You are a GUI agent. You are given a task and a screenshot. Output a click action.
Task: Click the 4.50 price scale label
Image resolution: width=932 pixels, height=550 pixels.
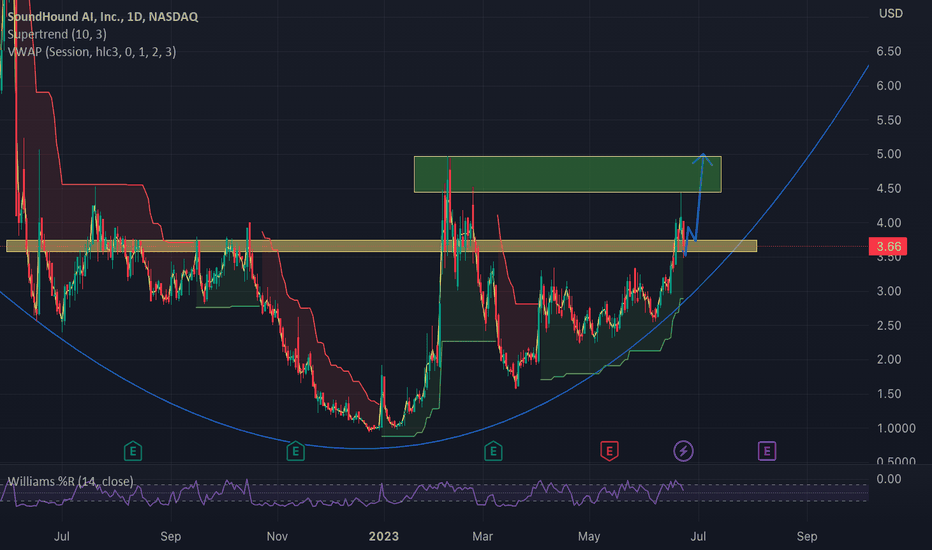(x=889, y=188)
